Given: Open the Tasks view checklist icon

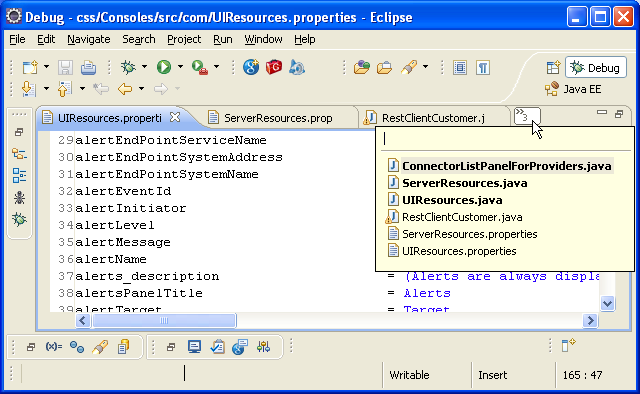Looking at the screenshot, I should 217,347.
